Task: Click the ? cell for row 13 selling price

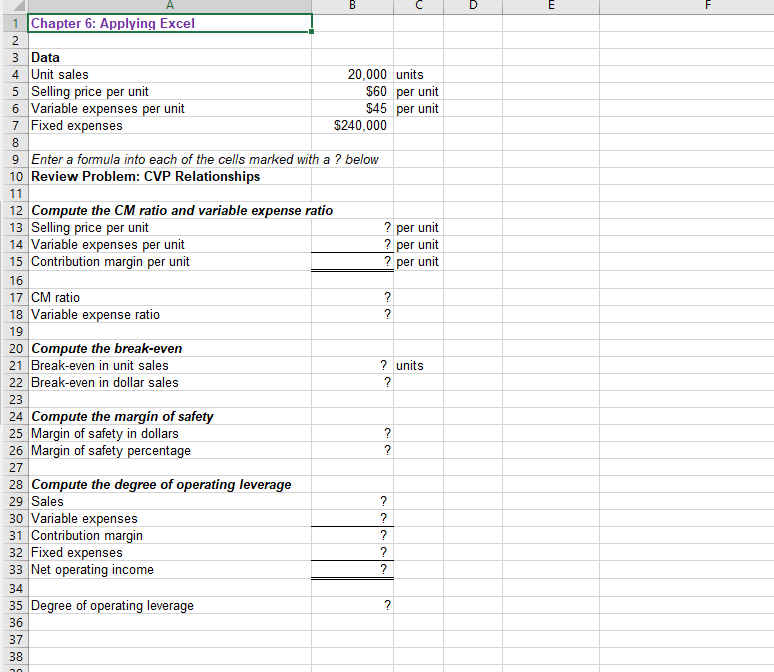Action: click(352, 228)
